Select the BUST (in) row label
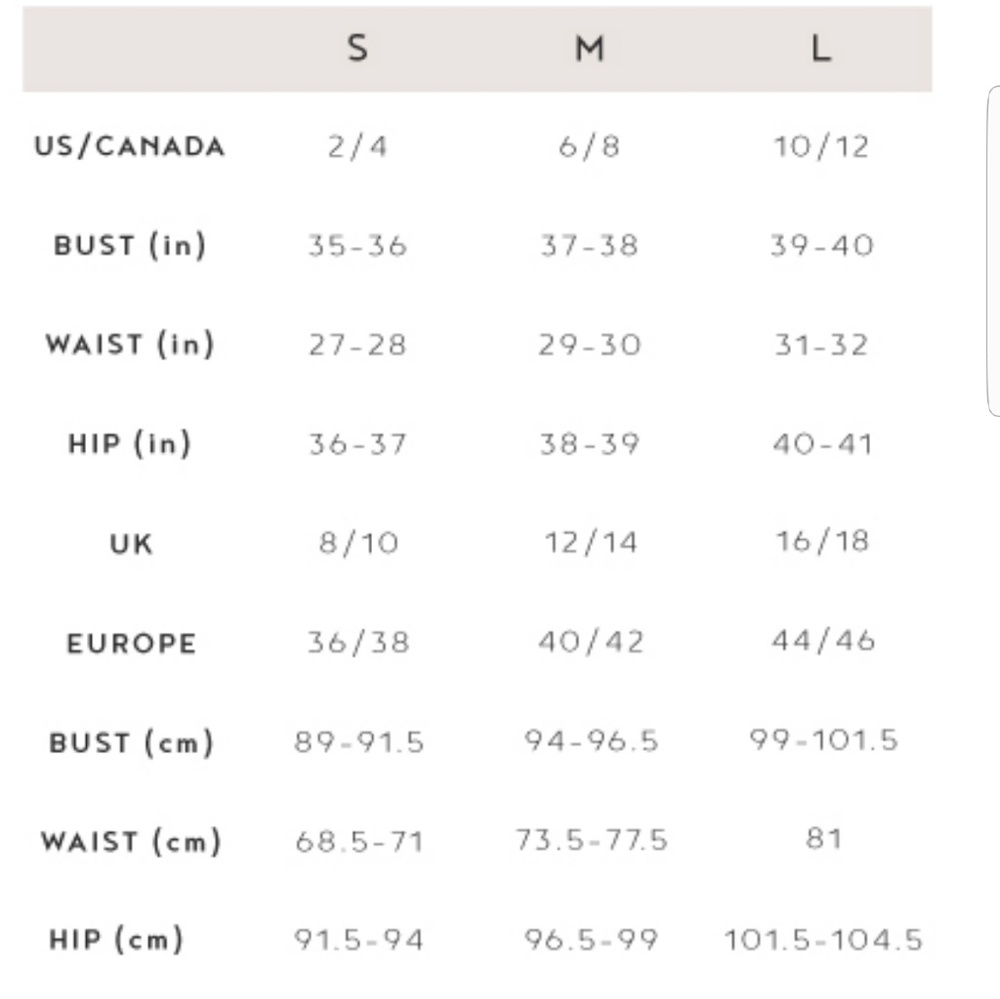1000x999 pixels. (x=130, y=246)
